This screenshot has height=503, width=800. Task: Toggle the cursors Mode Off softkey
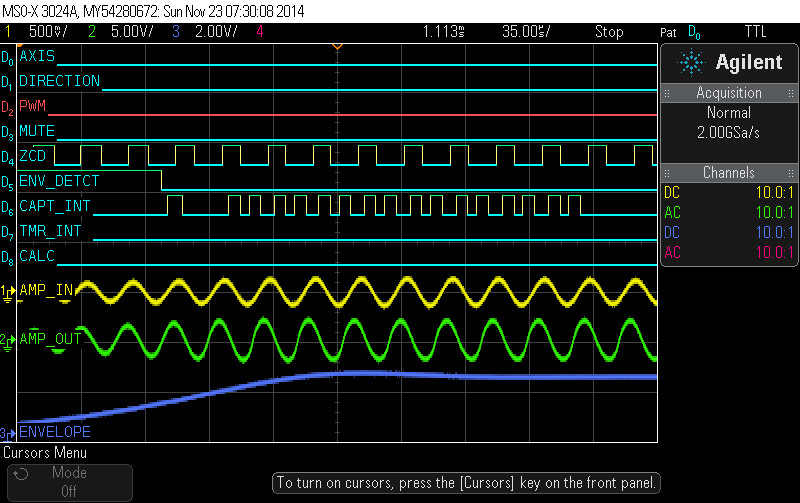coord(69,482)
